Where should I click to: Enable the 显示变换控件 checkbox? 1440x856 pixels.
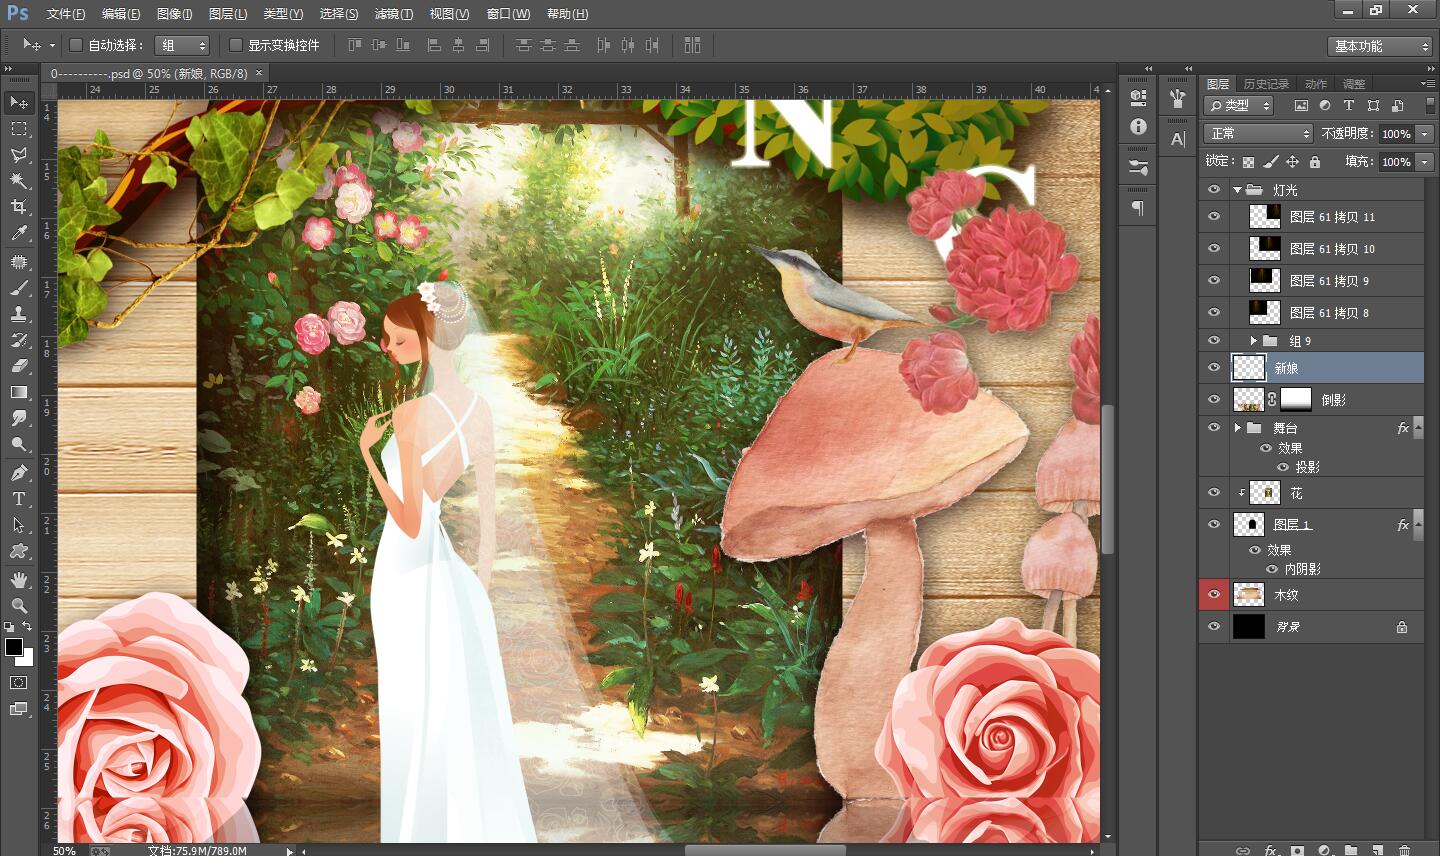[236, 45]
